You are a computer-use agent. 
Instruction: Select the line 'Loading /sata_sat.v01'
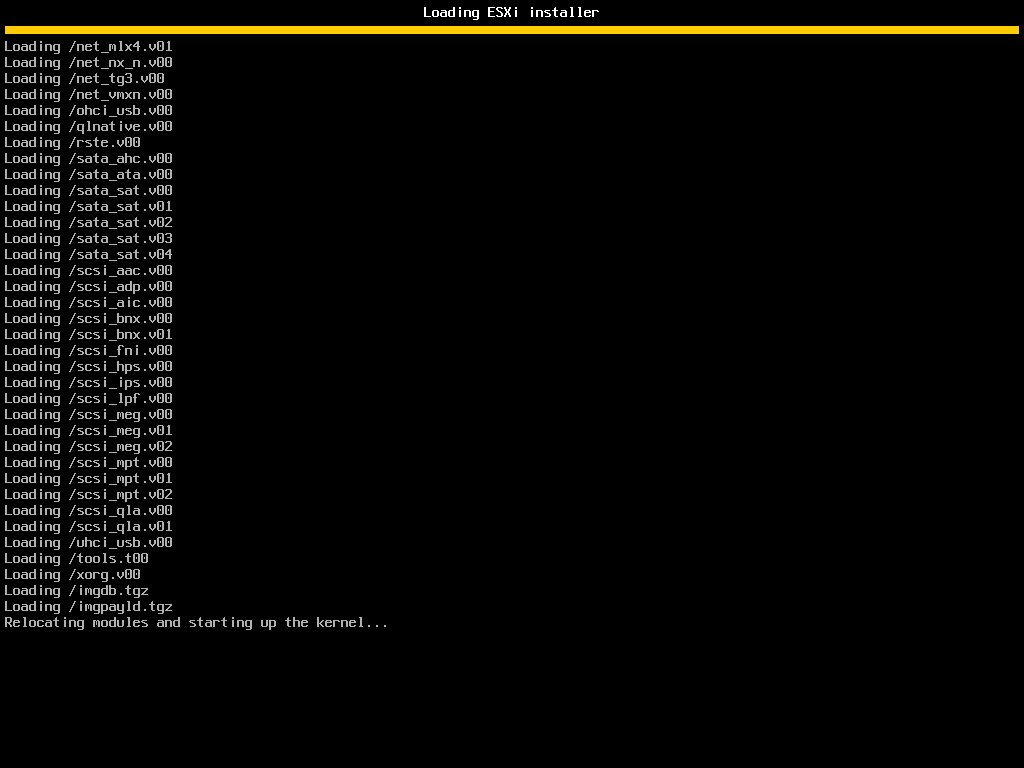click(88, 206)
